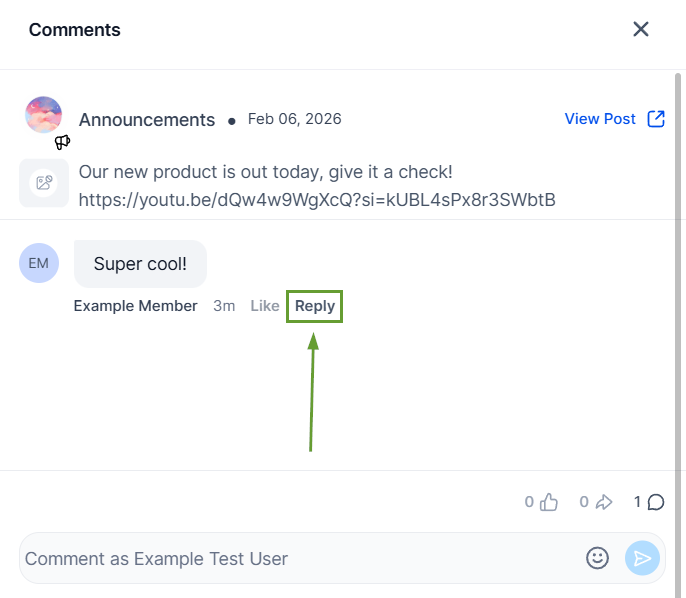This screenshot has height=598, width=686.
Task: Click the share arrow icon on the post
Action: [604, 502]
